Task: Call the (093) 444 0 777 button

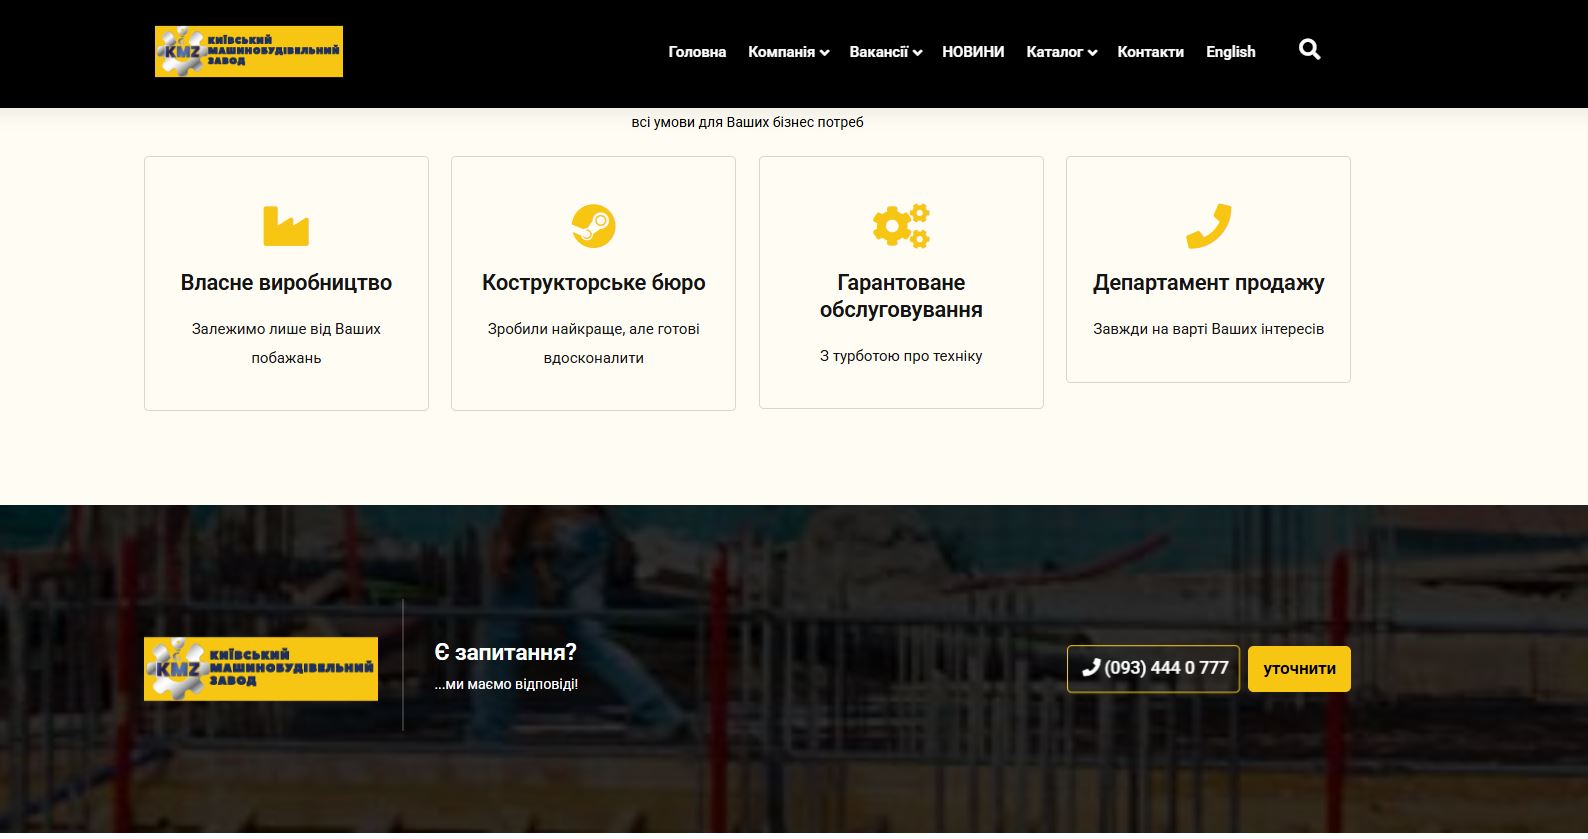Action: [x=1153, y=669]
